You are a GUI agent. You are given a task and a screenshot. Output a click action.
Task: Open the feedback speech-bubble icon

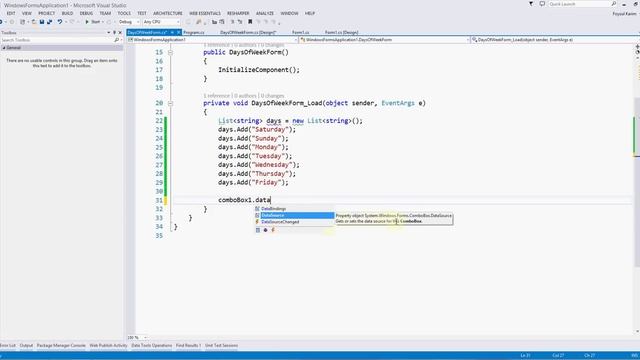coord(542,4)
